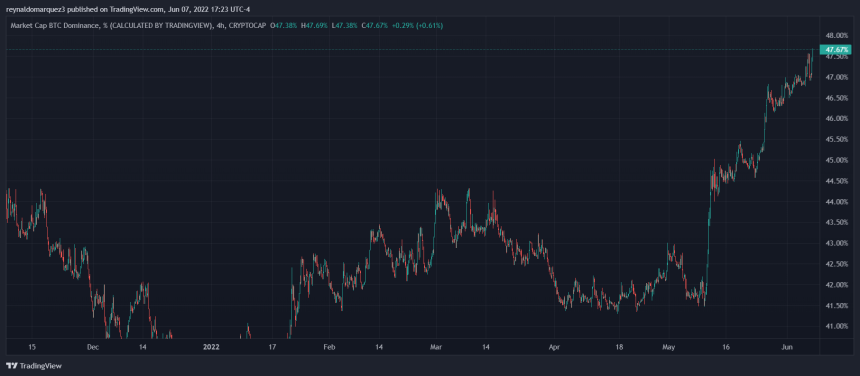Click the '18' April date label
The image size is (860, 376).
[618, 347]
